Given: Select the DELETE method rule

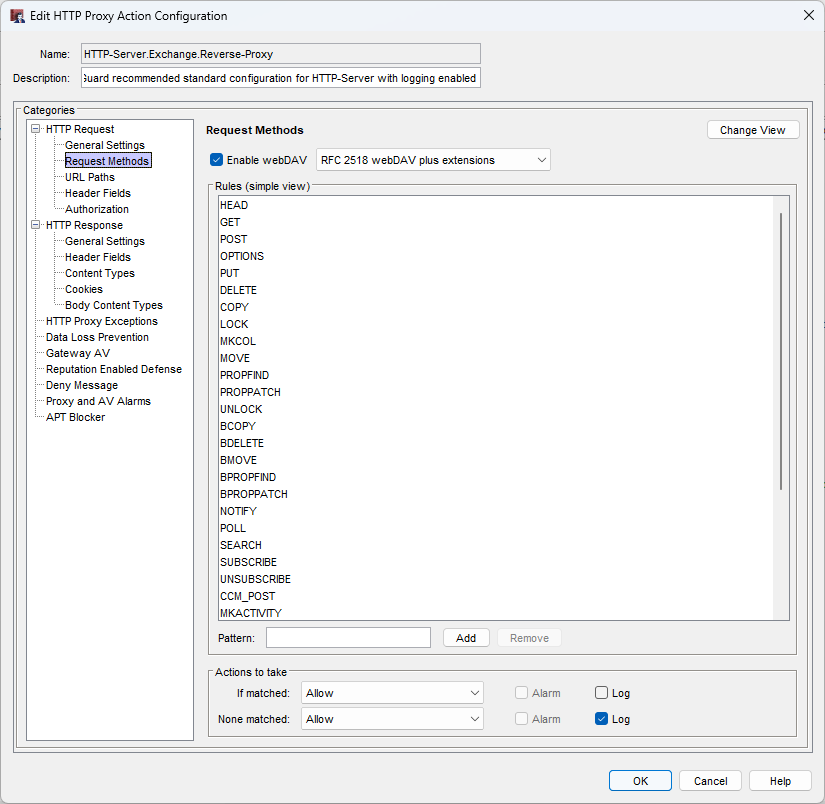Looking at the screenshot, I should pos(238,290).
